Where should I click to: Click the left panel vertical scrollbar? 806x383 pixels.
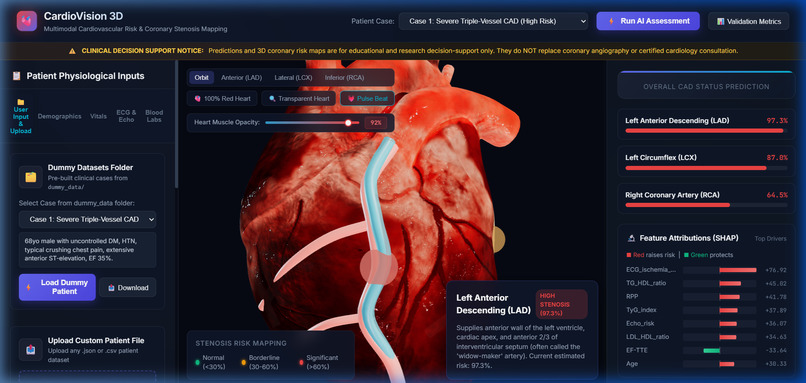177,123
